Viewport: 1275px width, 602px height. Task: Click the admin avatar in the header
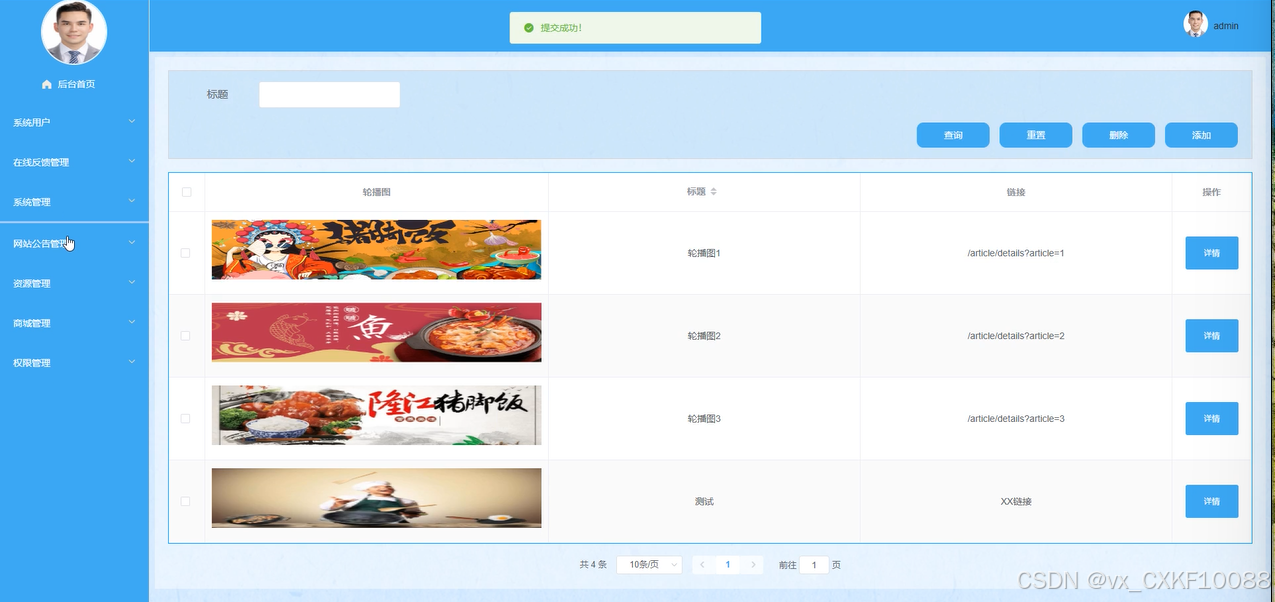pos(1195,25)
